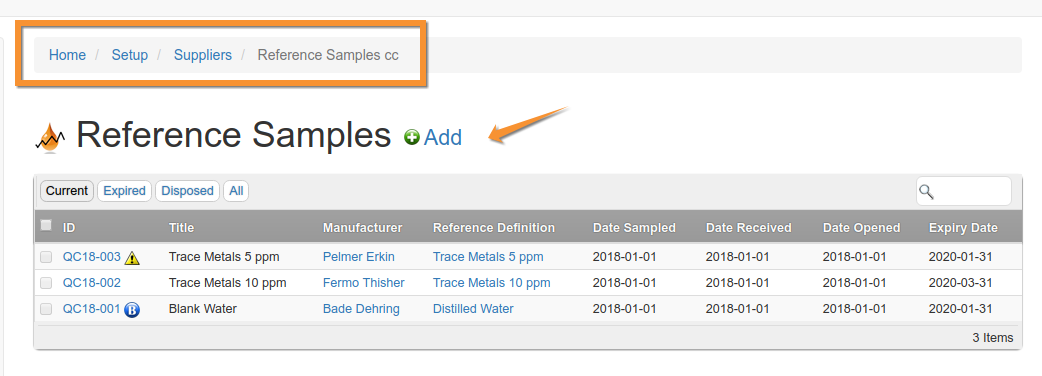Click the blue B blank icon on QC18-001
The image size is (1042, 376).
coord(132,310)
